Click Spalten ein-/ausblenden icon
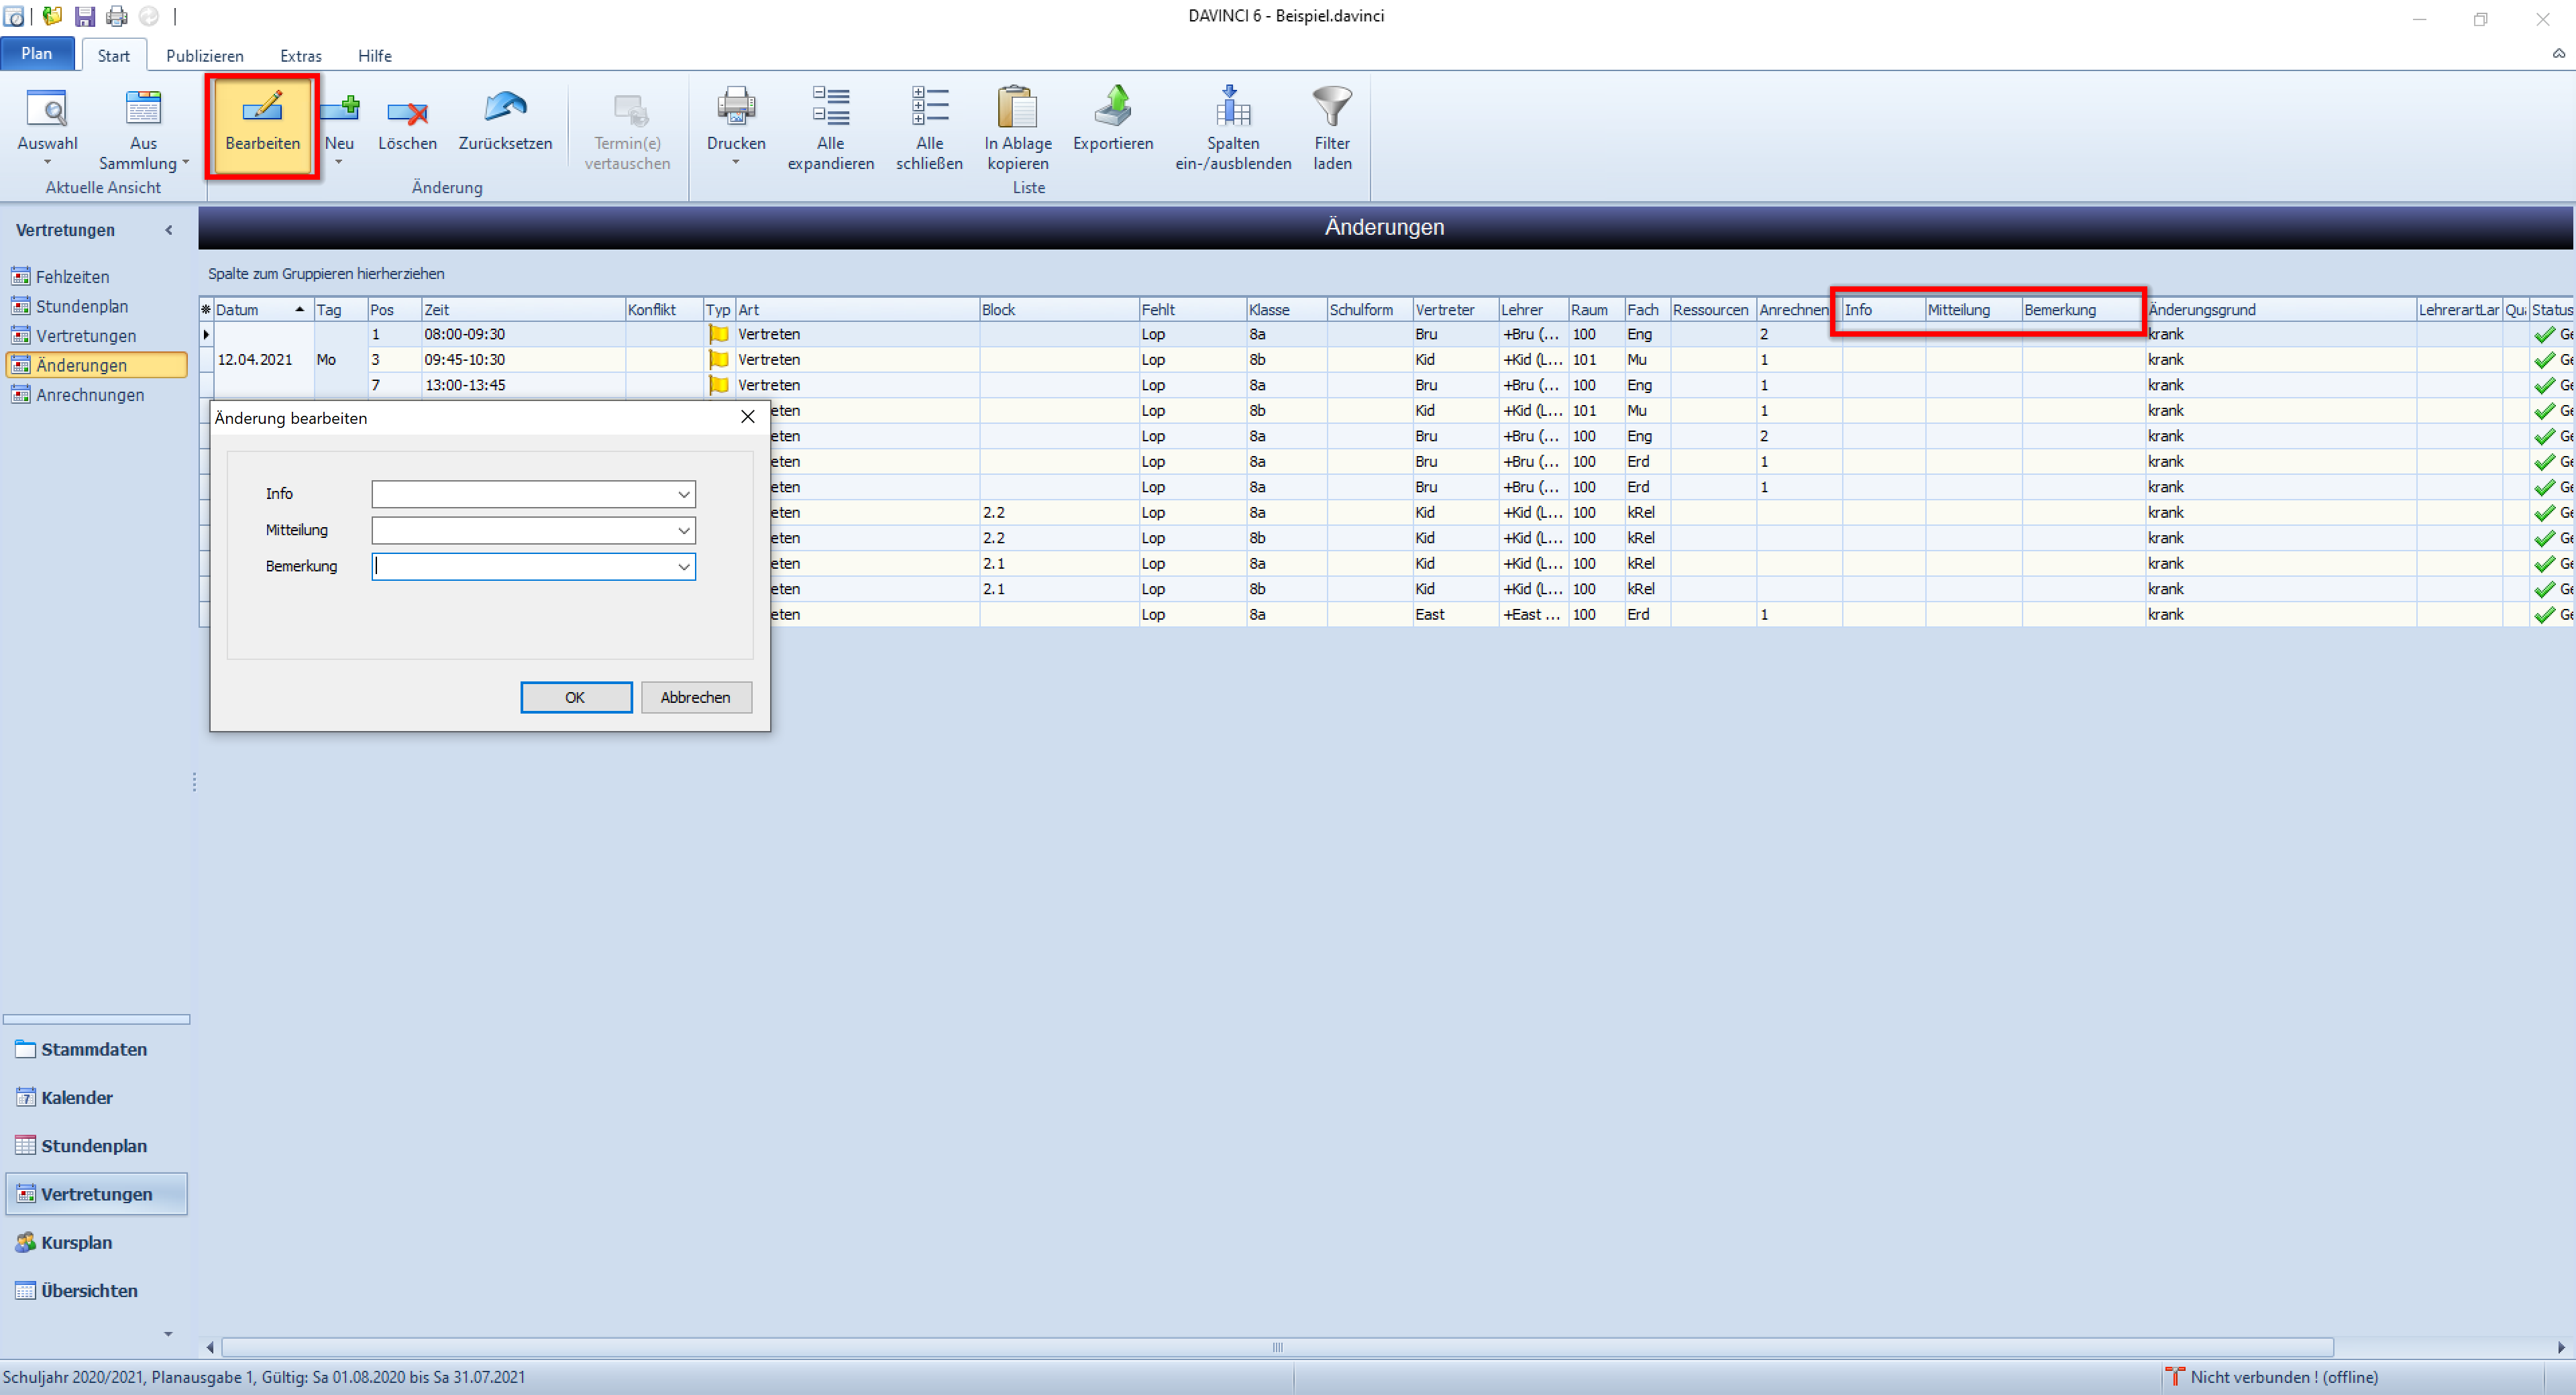The width and height of the screenshot is (2576, 1395). tap(1232, 106)
